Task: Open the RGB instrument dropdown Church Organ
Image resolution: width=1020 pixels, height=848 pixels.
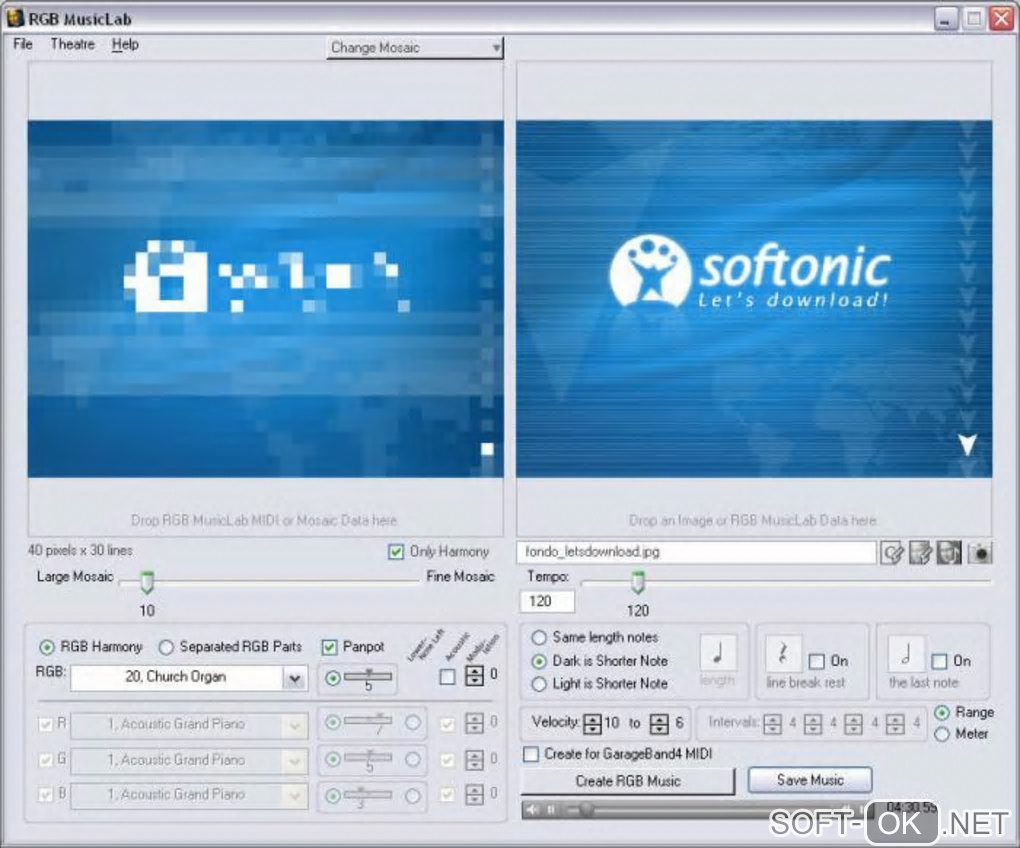Action: [x=189, y=678]
